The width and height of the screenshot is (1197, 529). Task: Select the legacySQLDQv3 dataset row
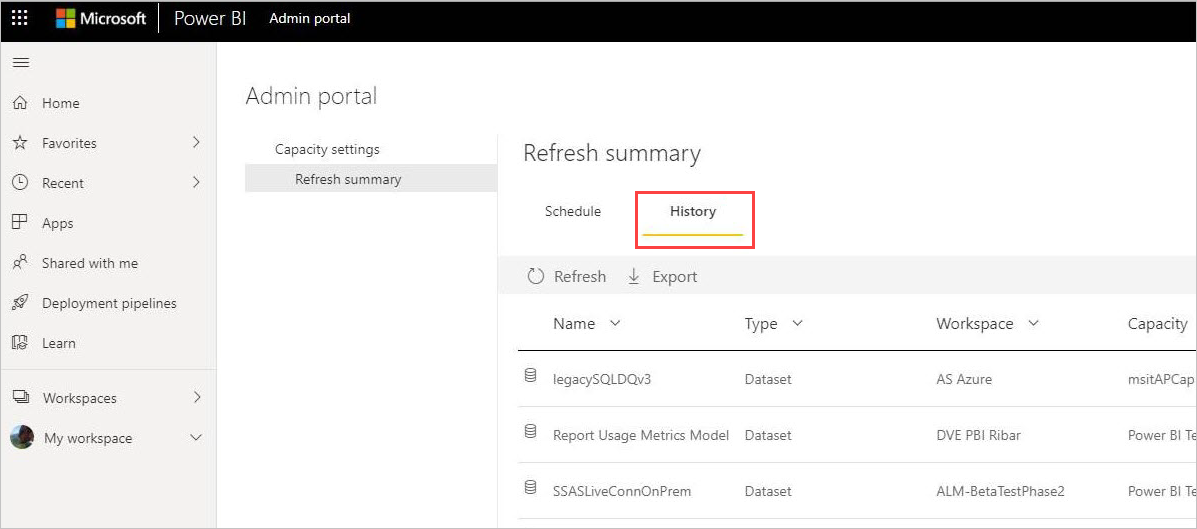coord(857,379)
